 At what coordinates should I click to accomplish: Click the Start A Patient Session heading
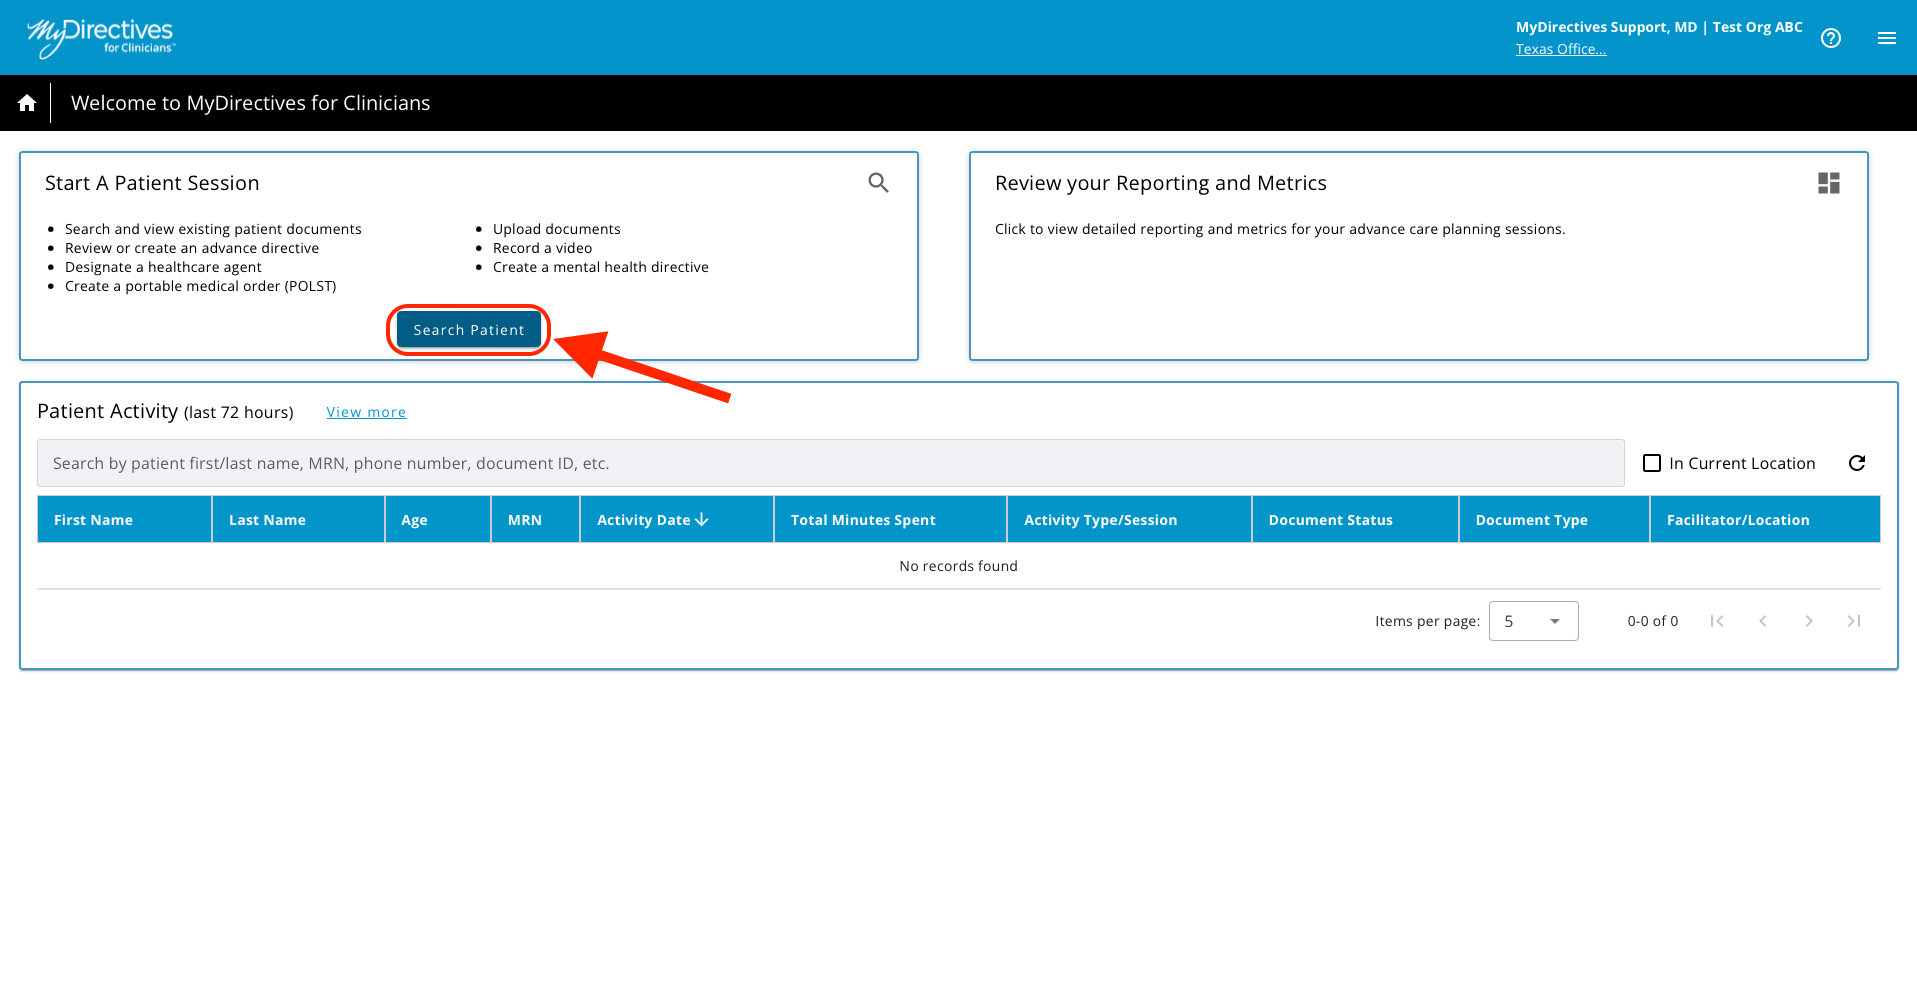[152, 183]
